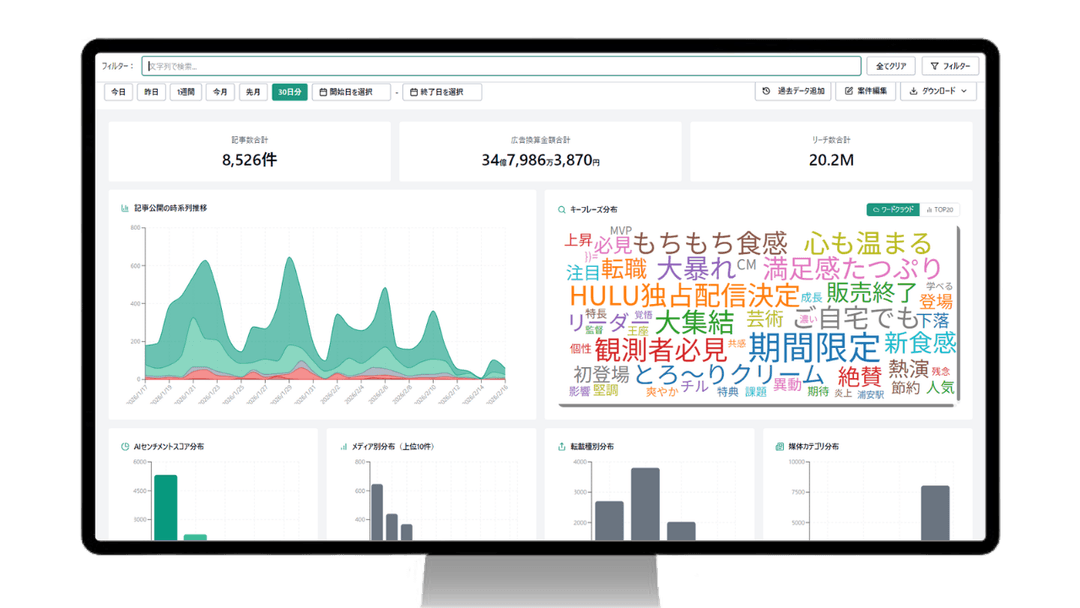1080x608 pixels.
Task: Select the 30日分 period toggle
Action: (289, 92)
